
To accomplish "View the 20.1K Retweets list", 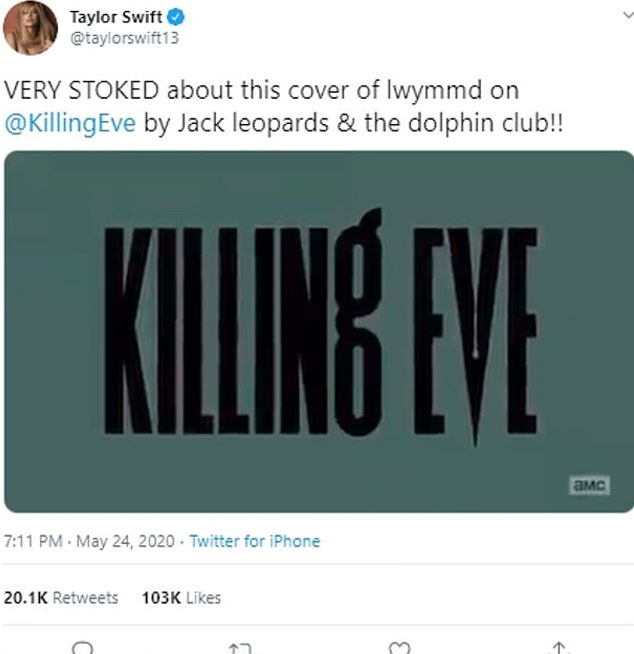I will pyautogui.click(x=61, y=597).
